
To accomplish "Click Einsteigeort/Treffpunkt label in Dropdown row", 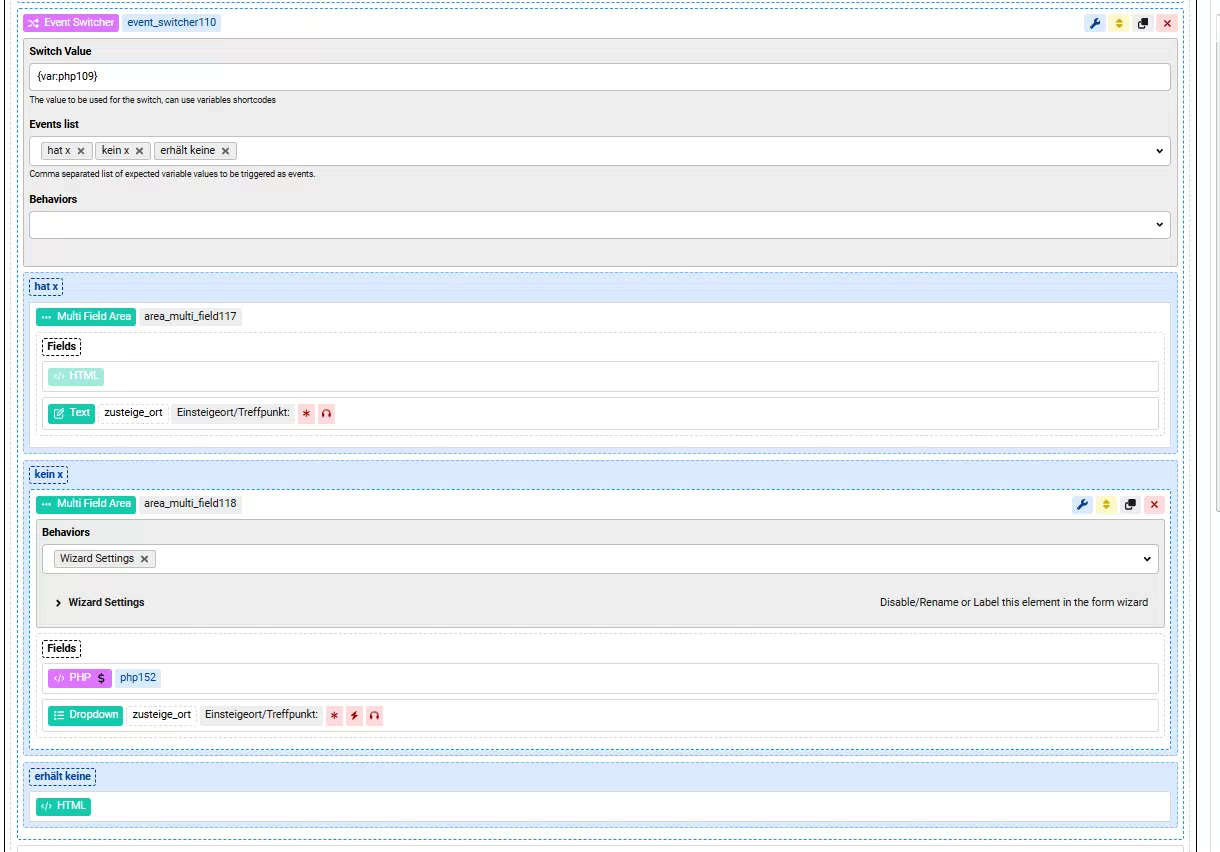I will coord(261,715).
